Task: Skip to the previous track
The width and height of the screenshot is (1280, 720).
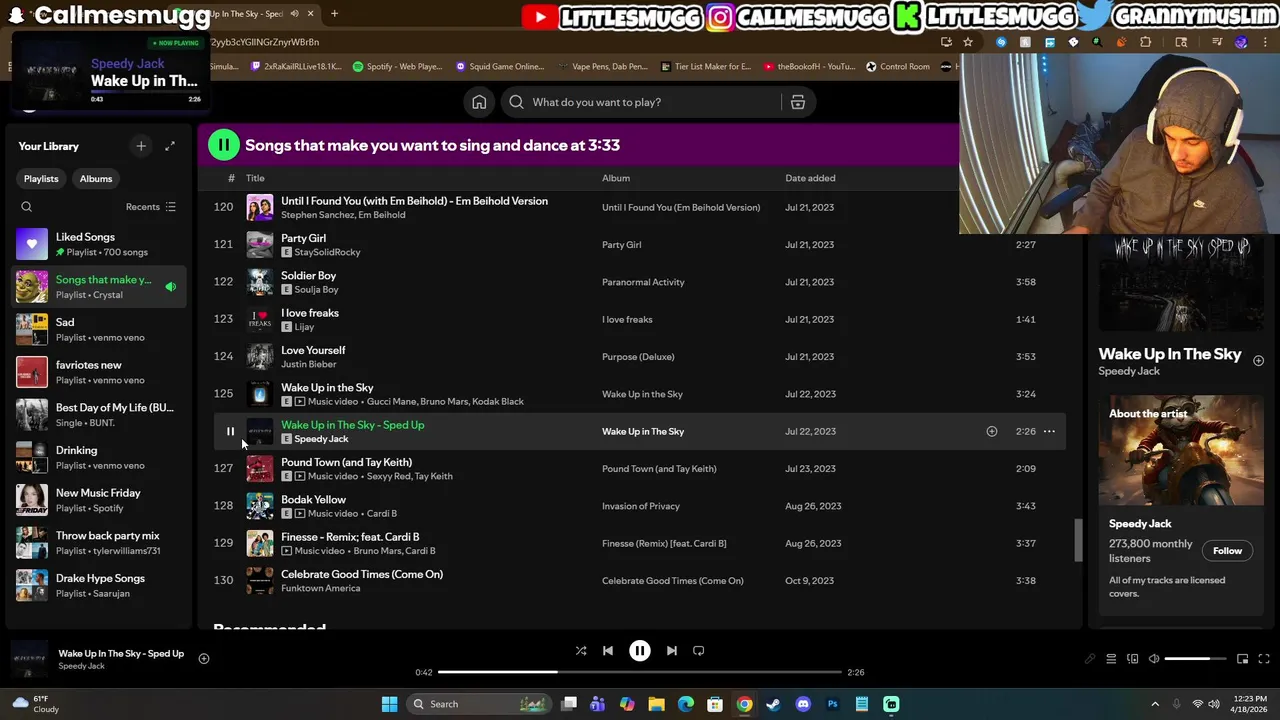Action: point(608,651)
